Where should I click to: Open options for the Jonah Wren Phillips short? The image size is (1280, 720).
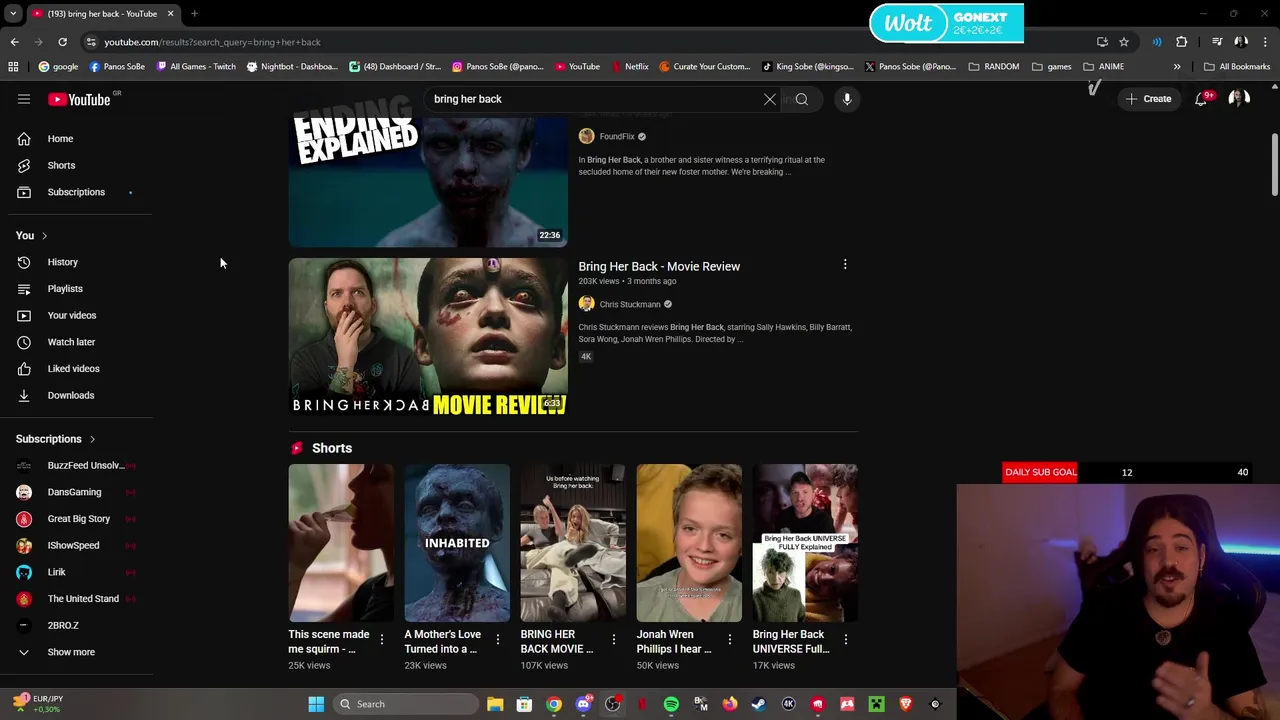[729, 639]
